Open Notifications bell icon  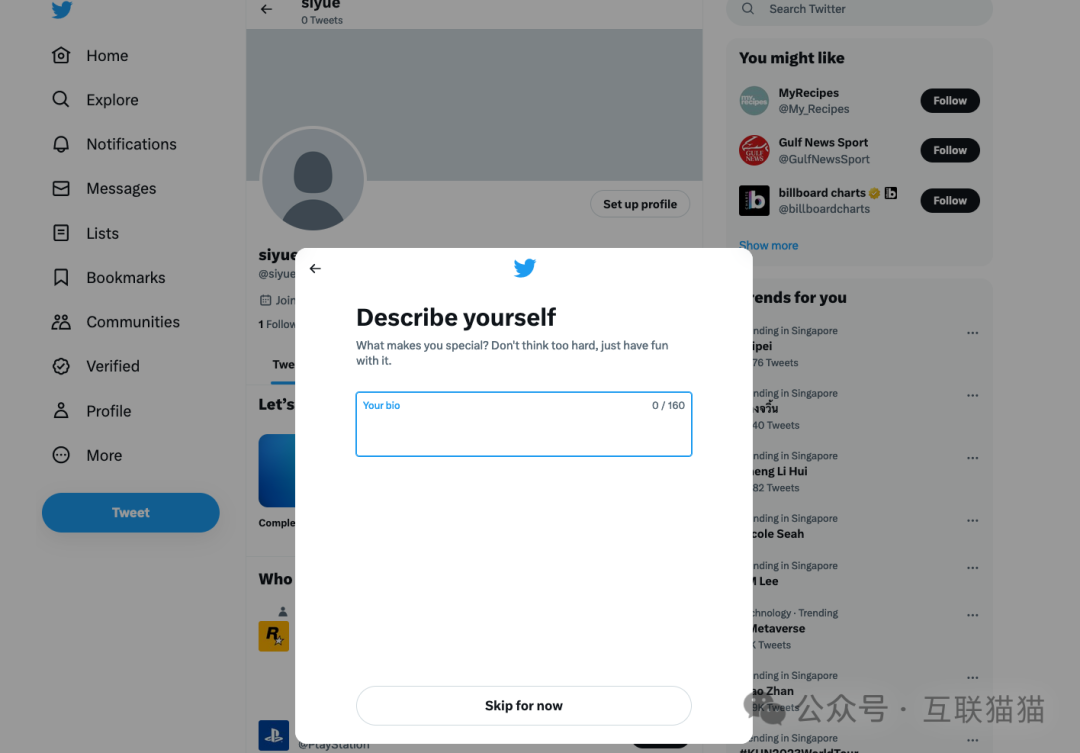(x=61, y=144)
